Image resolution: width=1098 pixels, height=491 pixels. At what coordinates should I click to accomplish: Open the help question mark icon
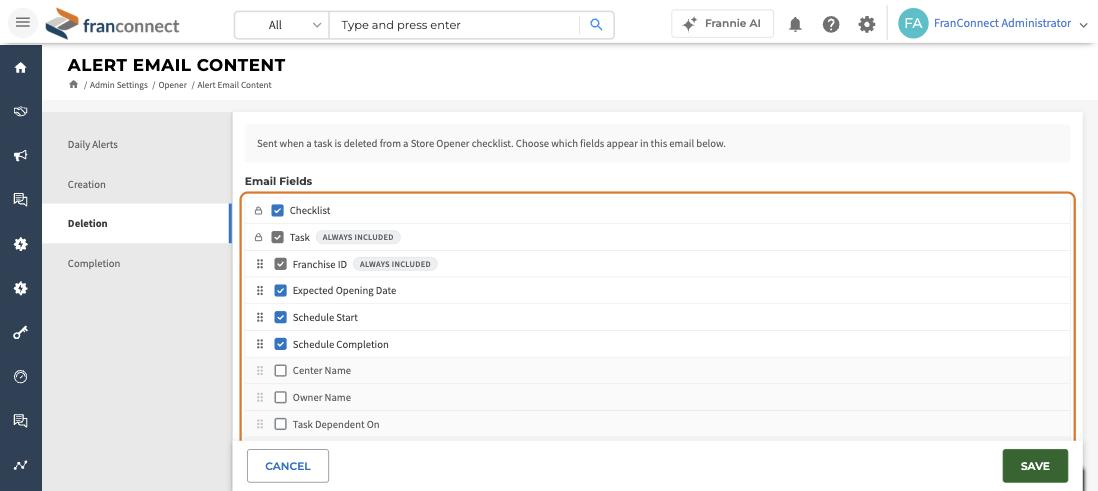[x=831, y=25]
